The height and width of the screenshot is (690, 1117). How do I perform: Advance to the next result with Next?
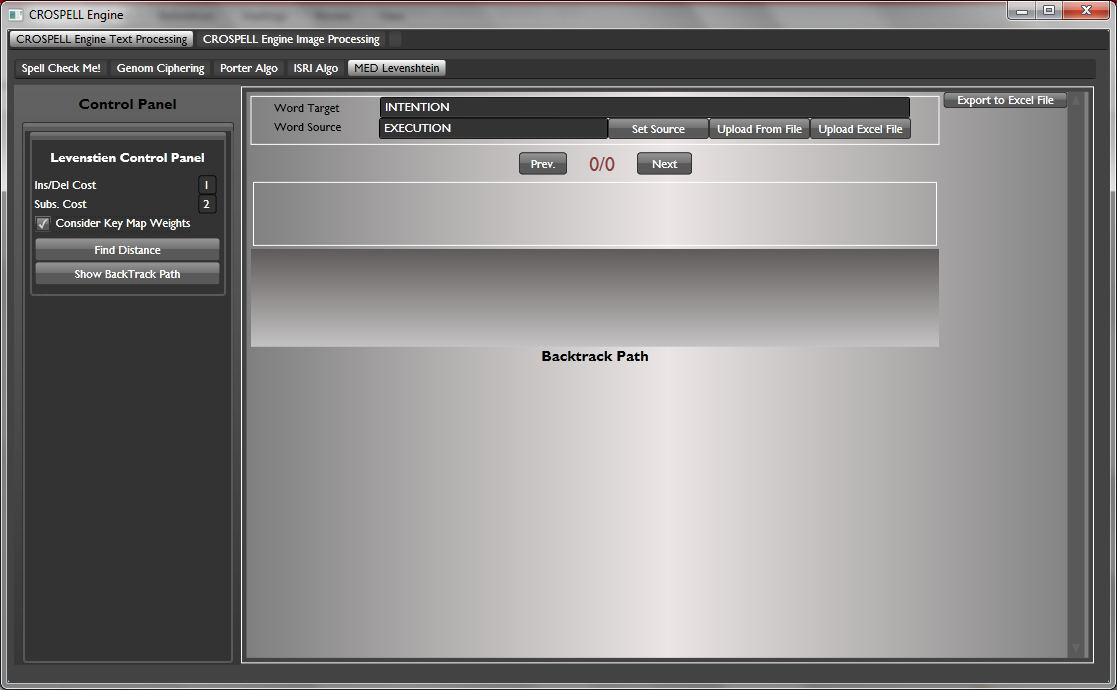(x=664, y=164)
